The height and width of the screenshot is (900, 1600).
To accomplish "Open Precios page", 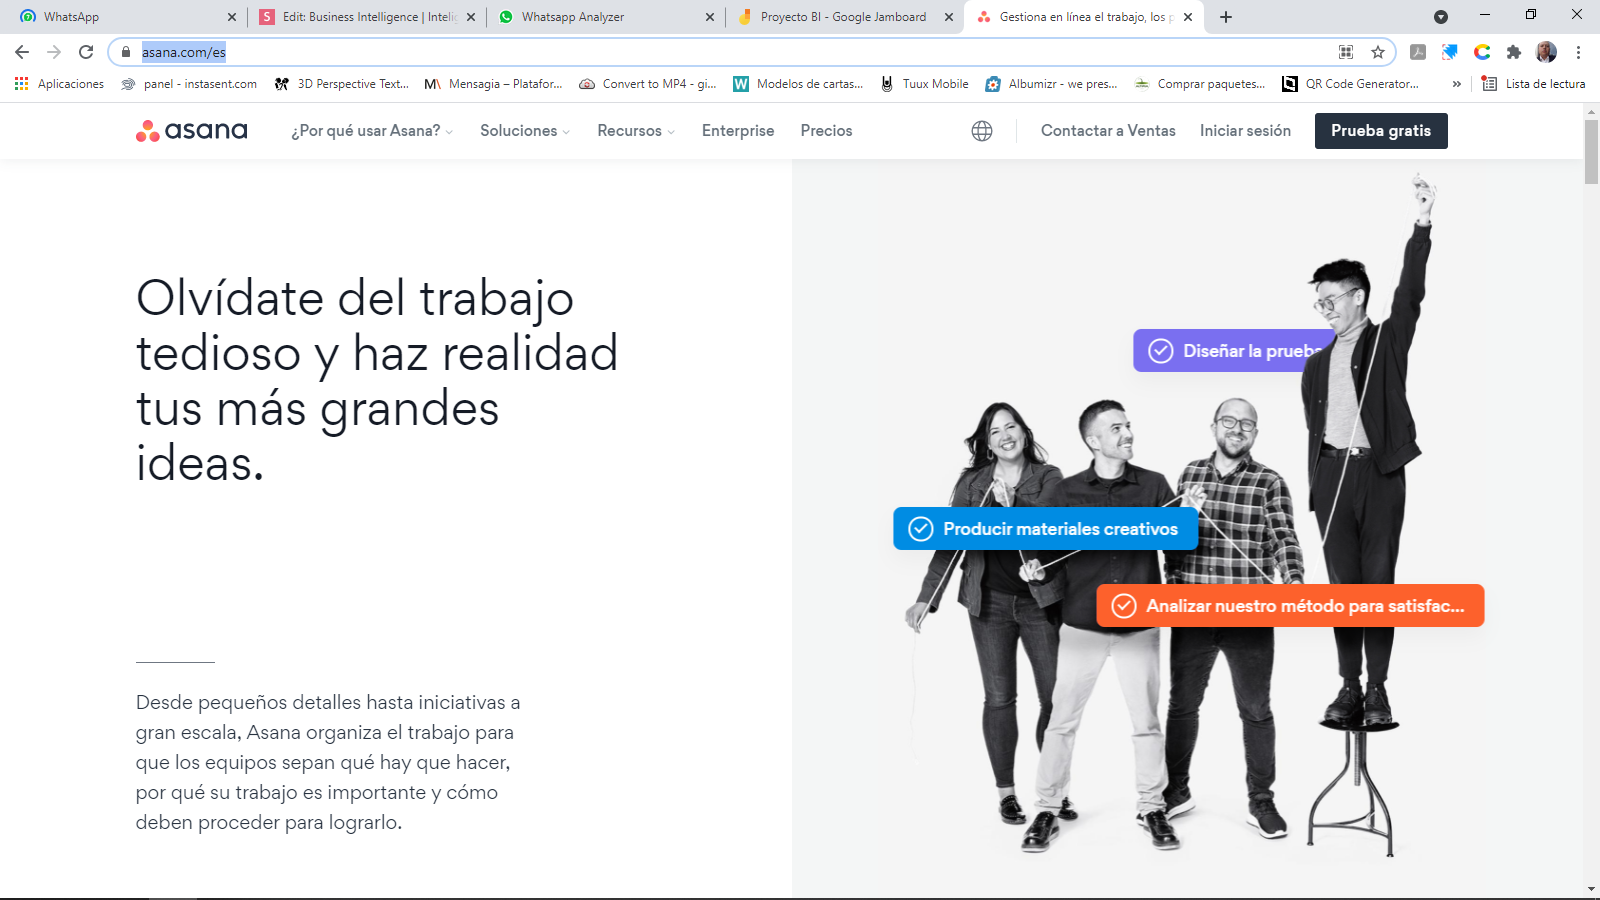I will coord(826,131).
